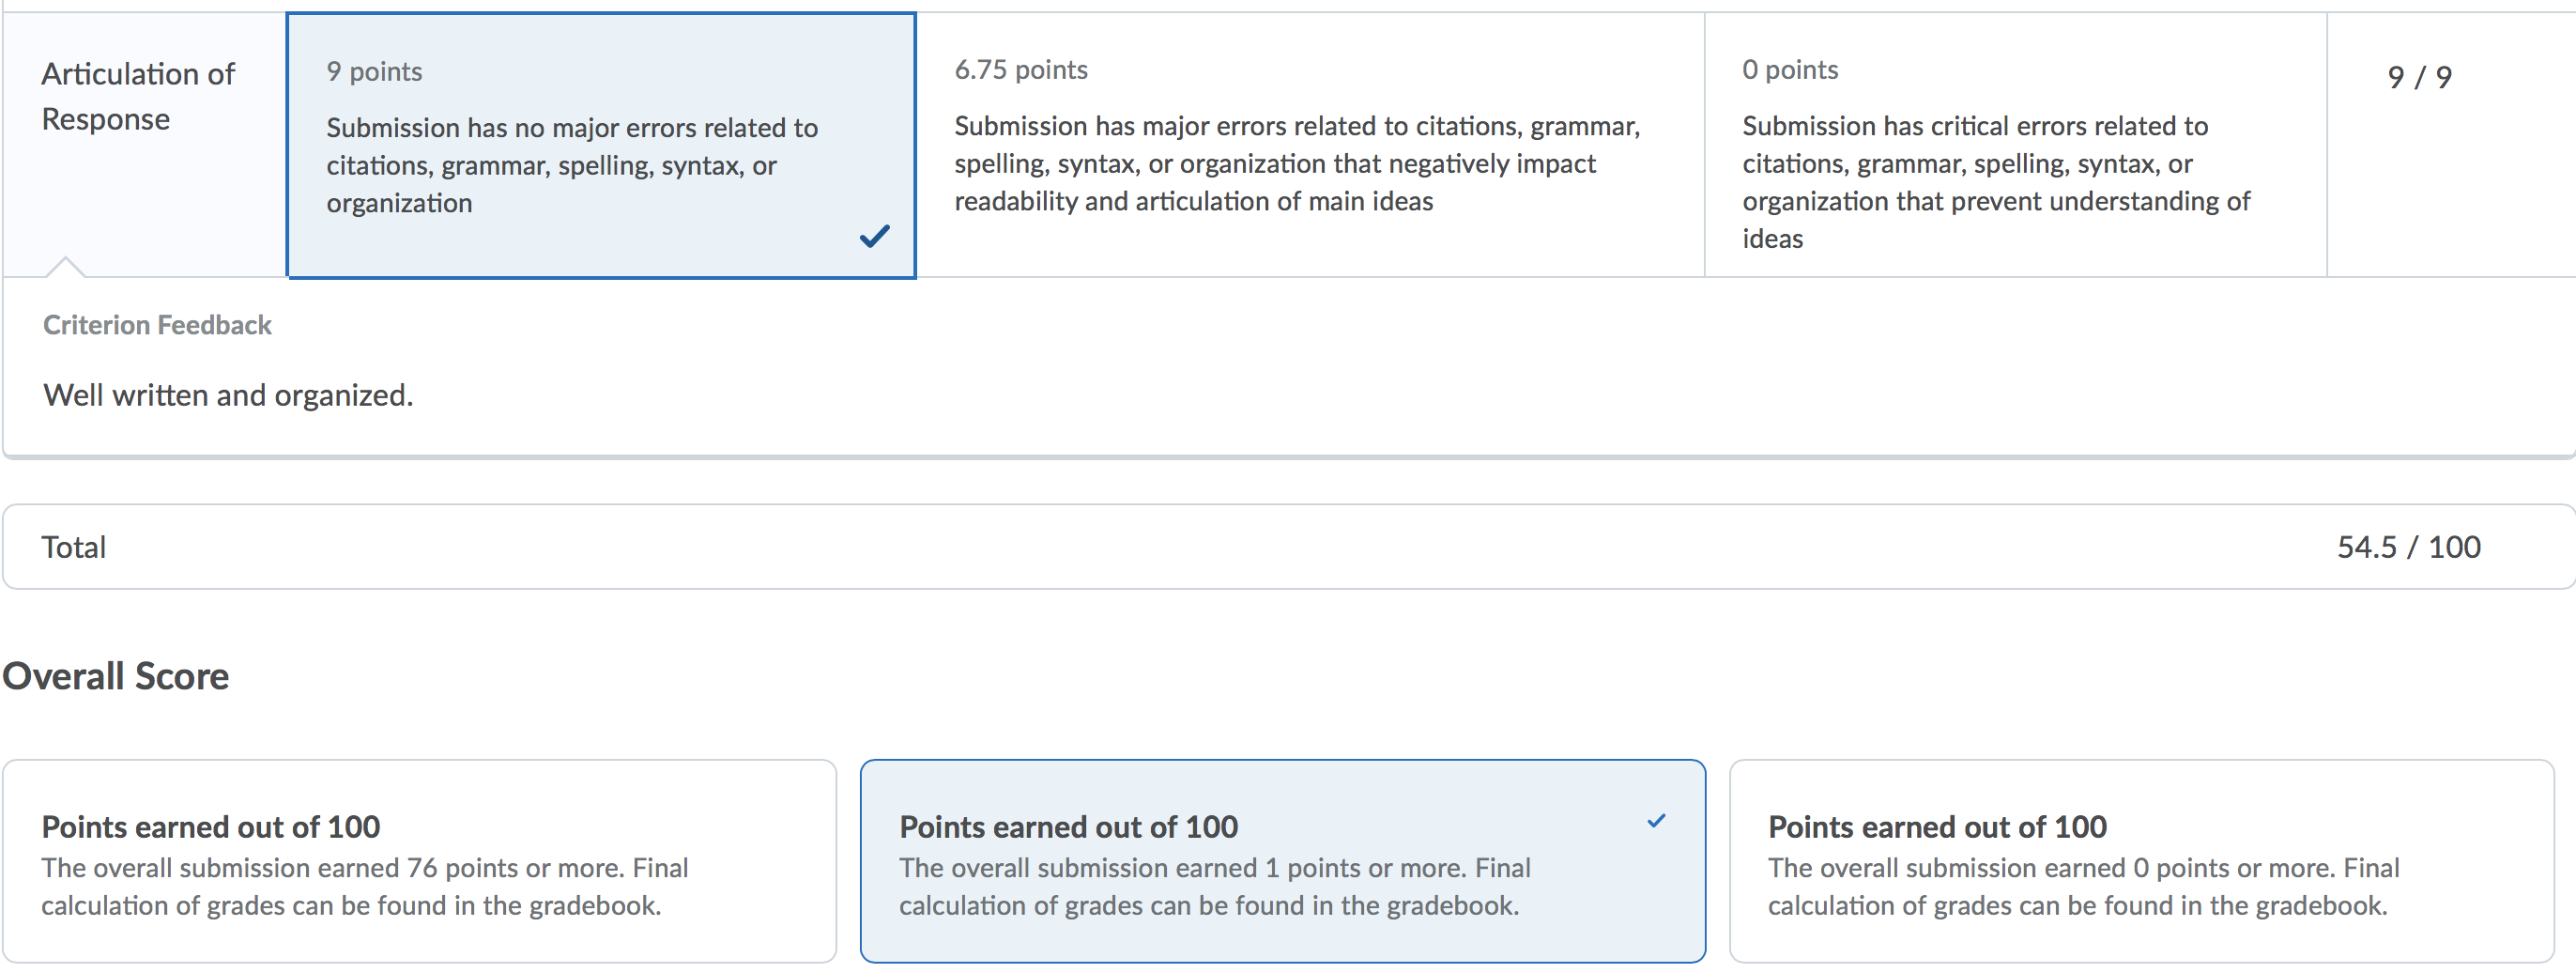The image size is (2576, 973).
Task: Click the 9 / 9 criterion score
Action: coord(2419,77)
